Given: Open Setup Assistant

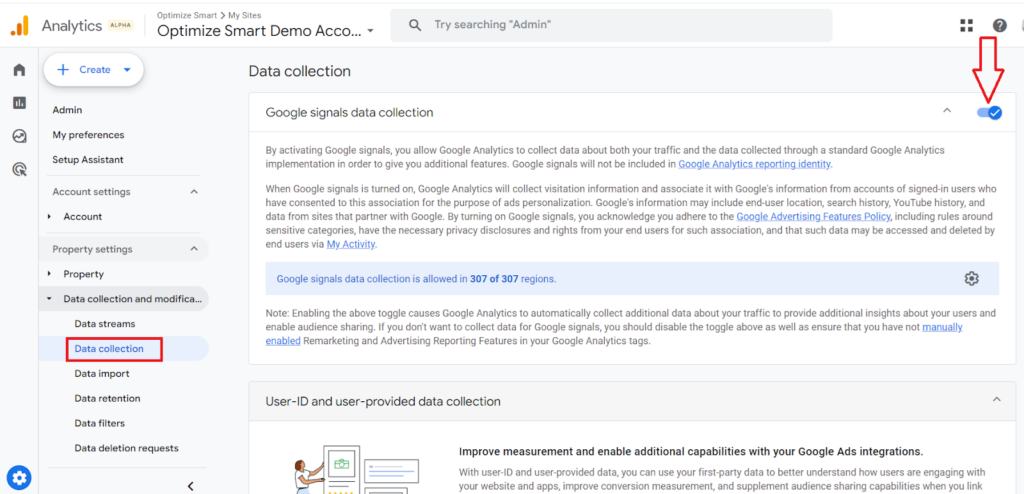Looking at the screenshot, I should pos(88,159).
